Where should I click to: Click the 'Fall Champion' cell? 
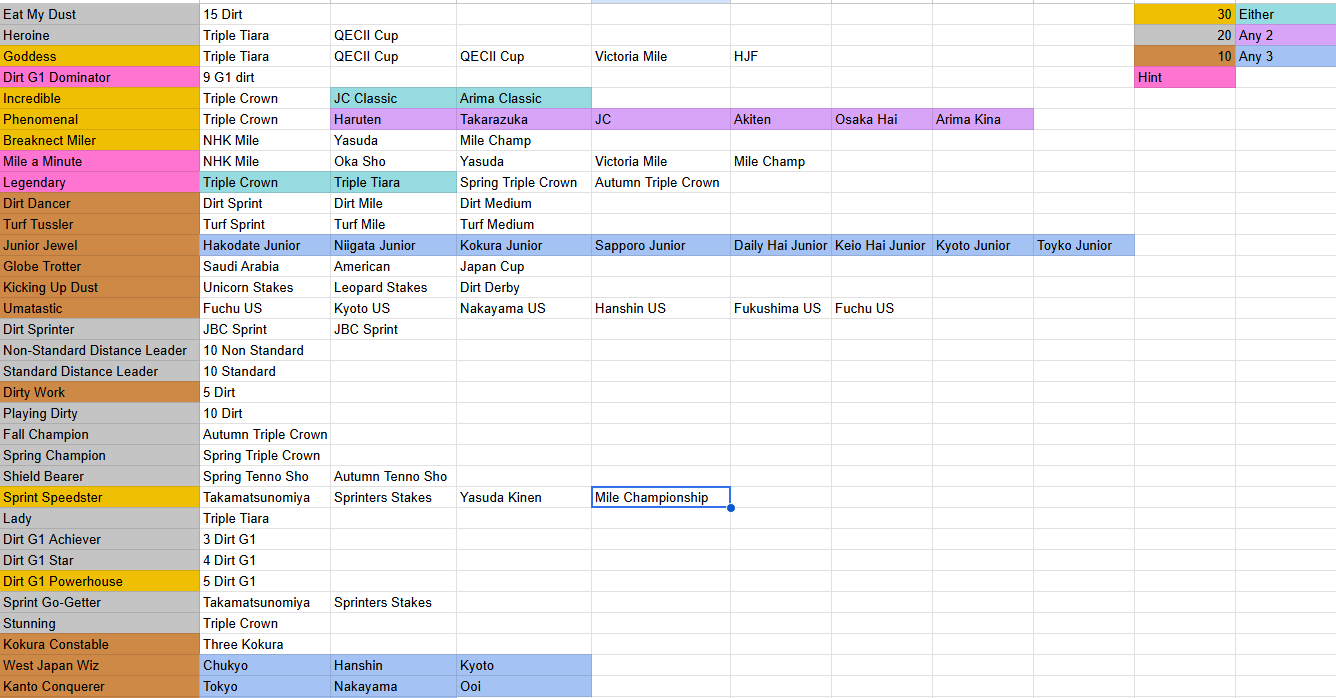[100, 434]
